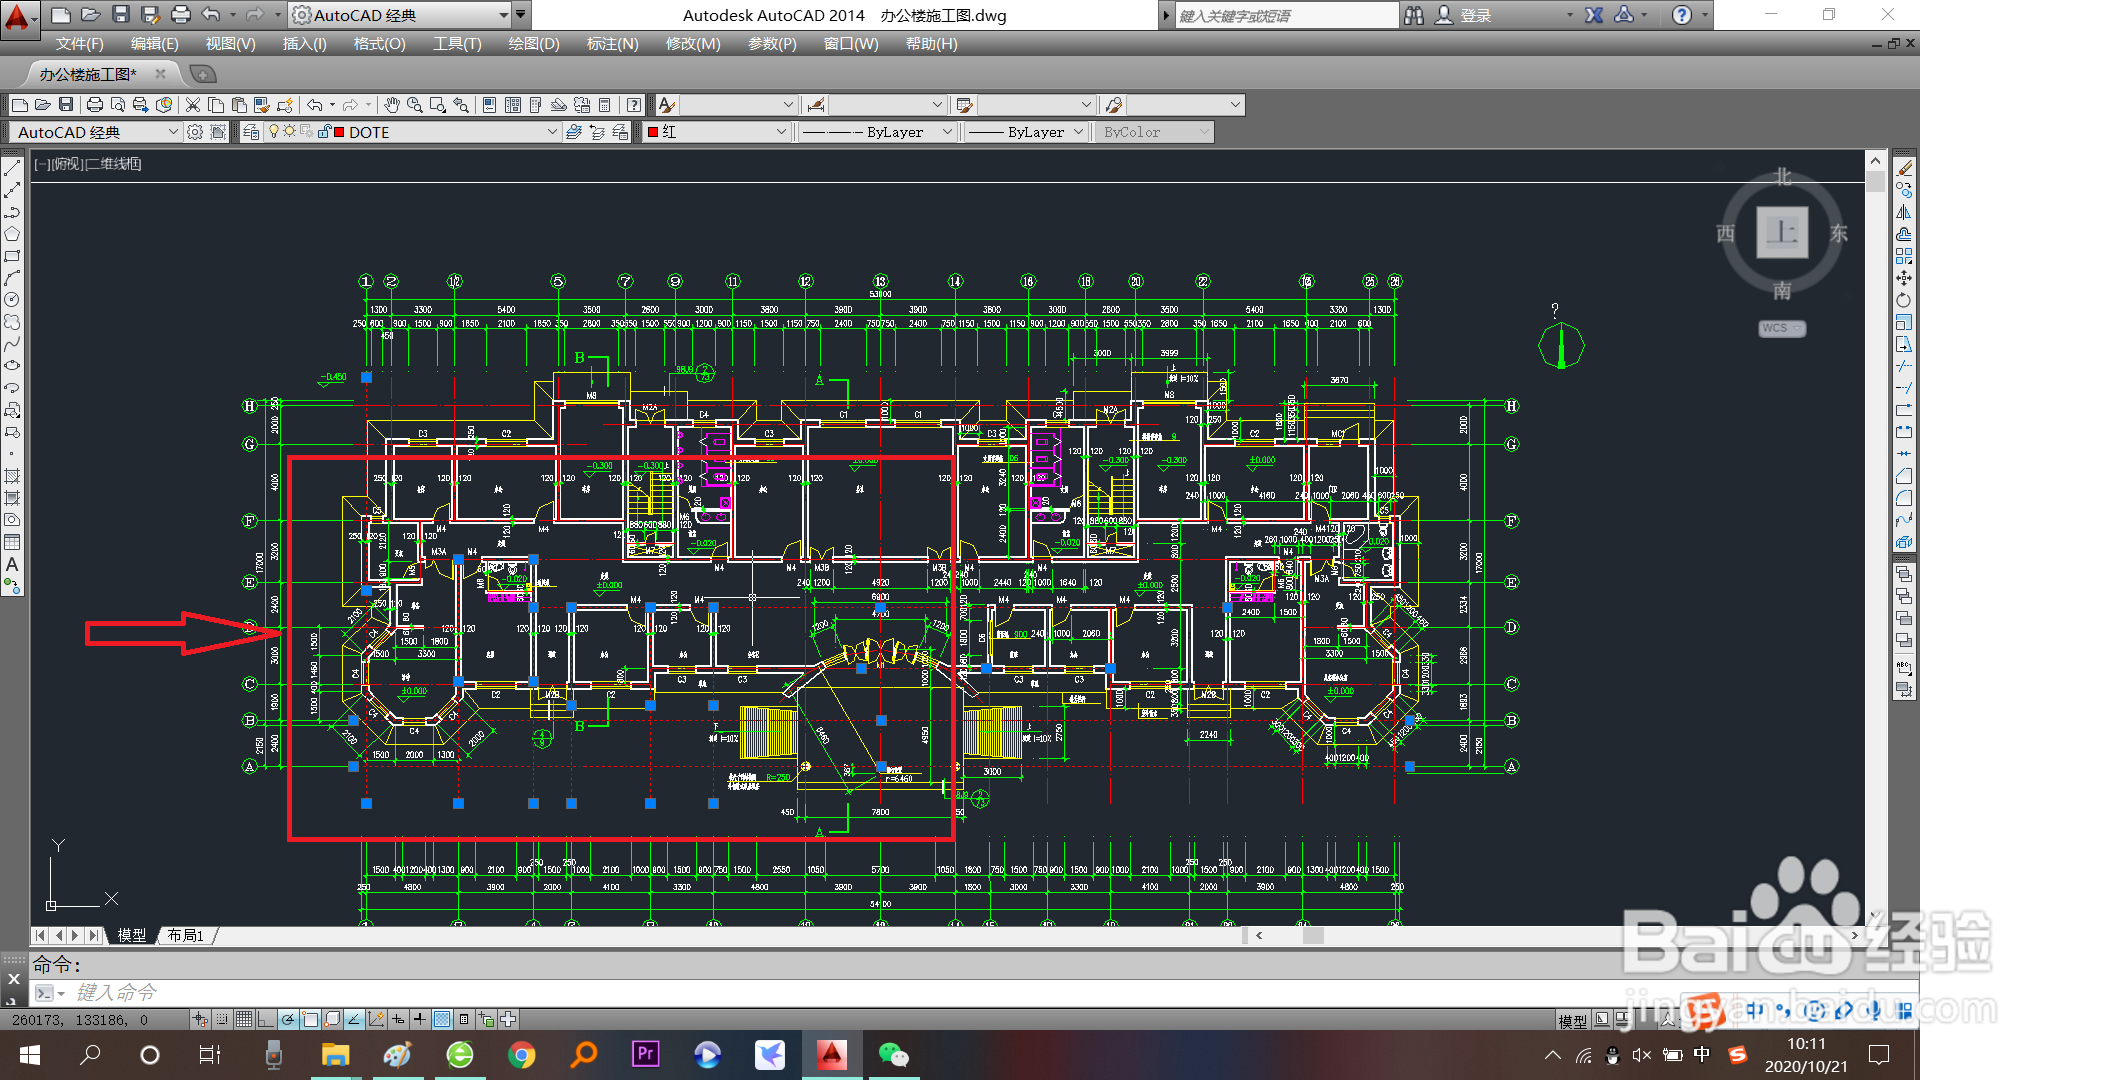Switch to the 模型 model tab
2112x1080 pixels.
coord(131,935)
